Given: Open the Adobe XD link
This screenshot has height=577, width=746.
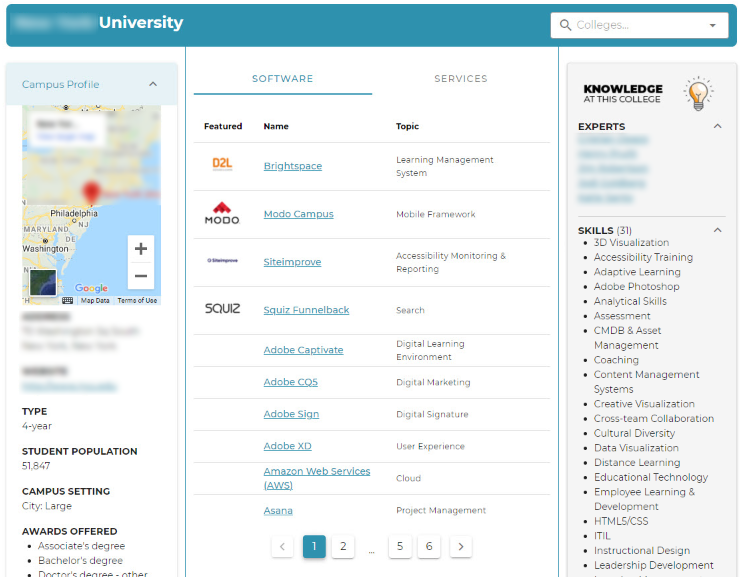Looking at the screenshot, I should pos(288,446).
